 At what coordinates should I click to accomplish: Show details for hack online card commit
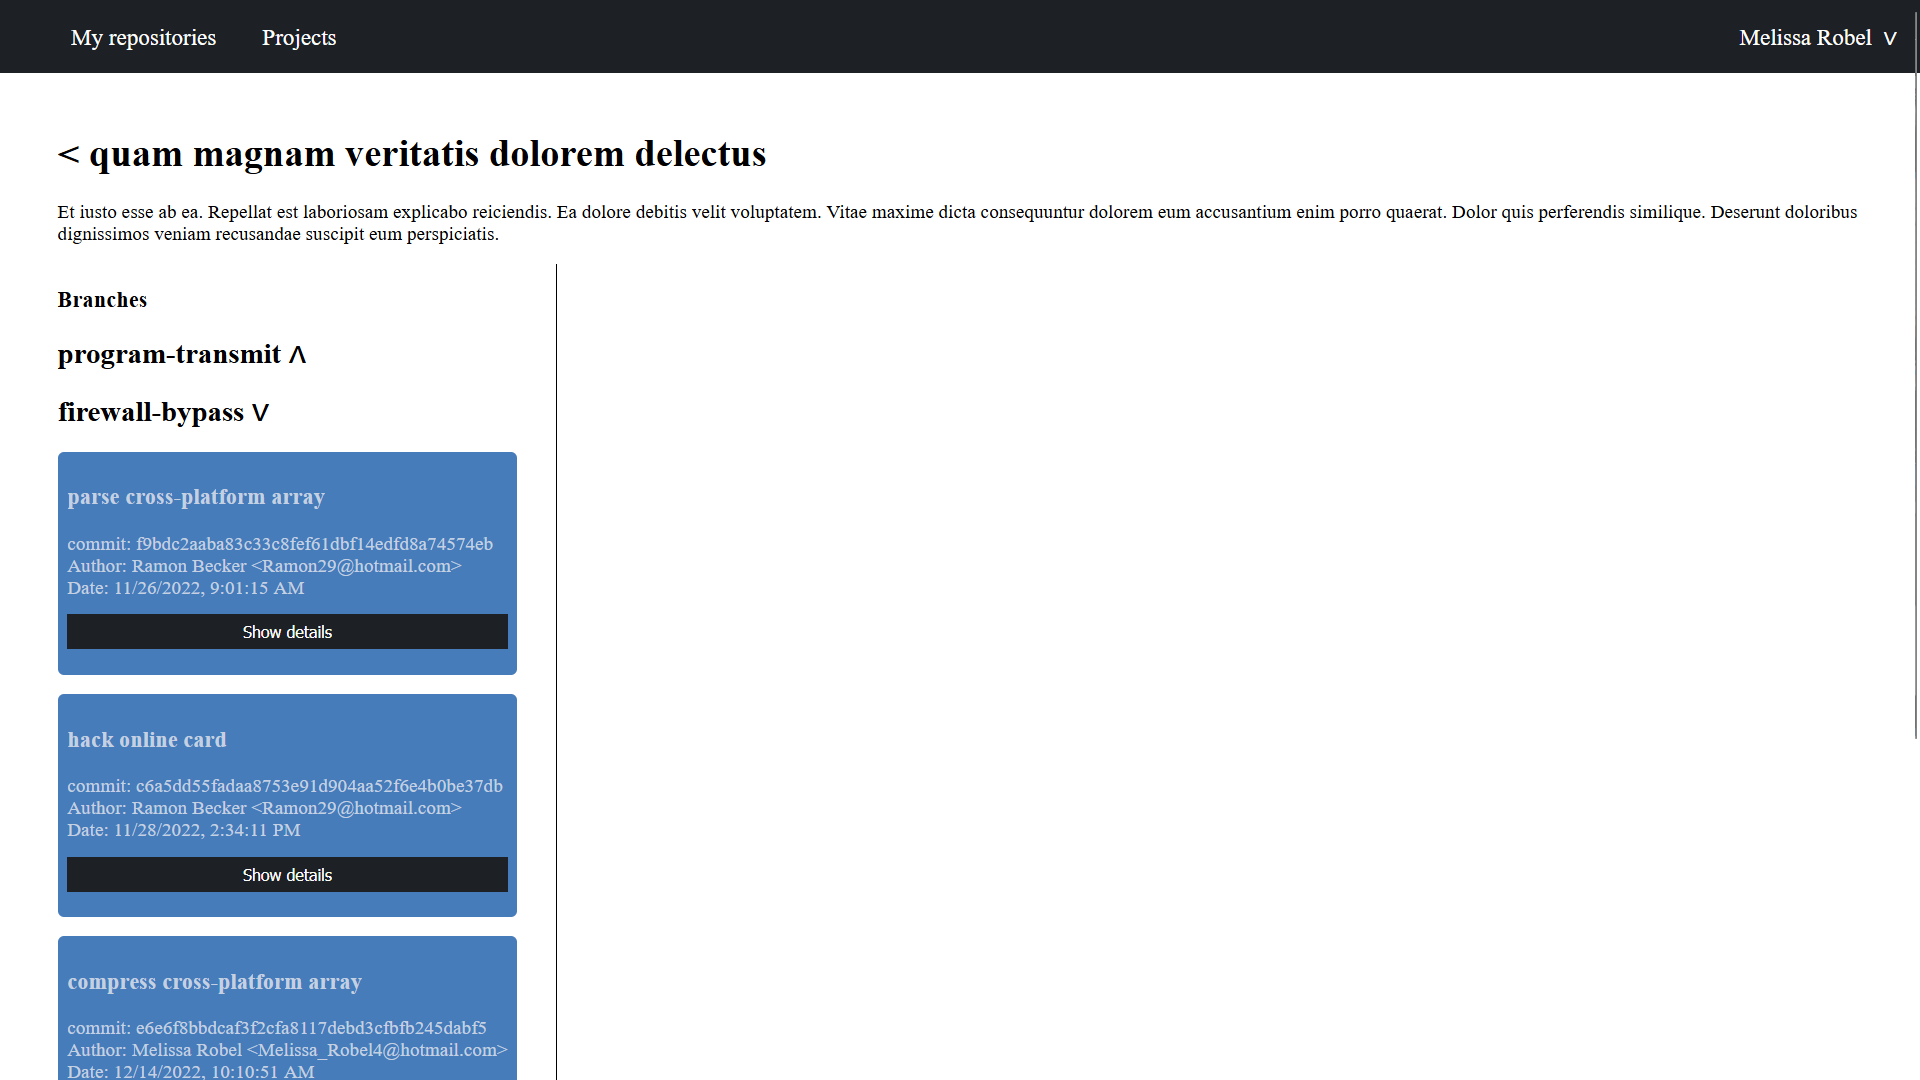click(287, 875)
